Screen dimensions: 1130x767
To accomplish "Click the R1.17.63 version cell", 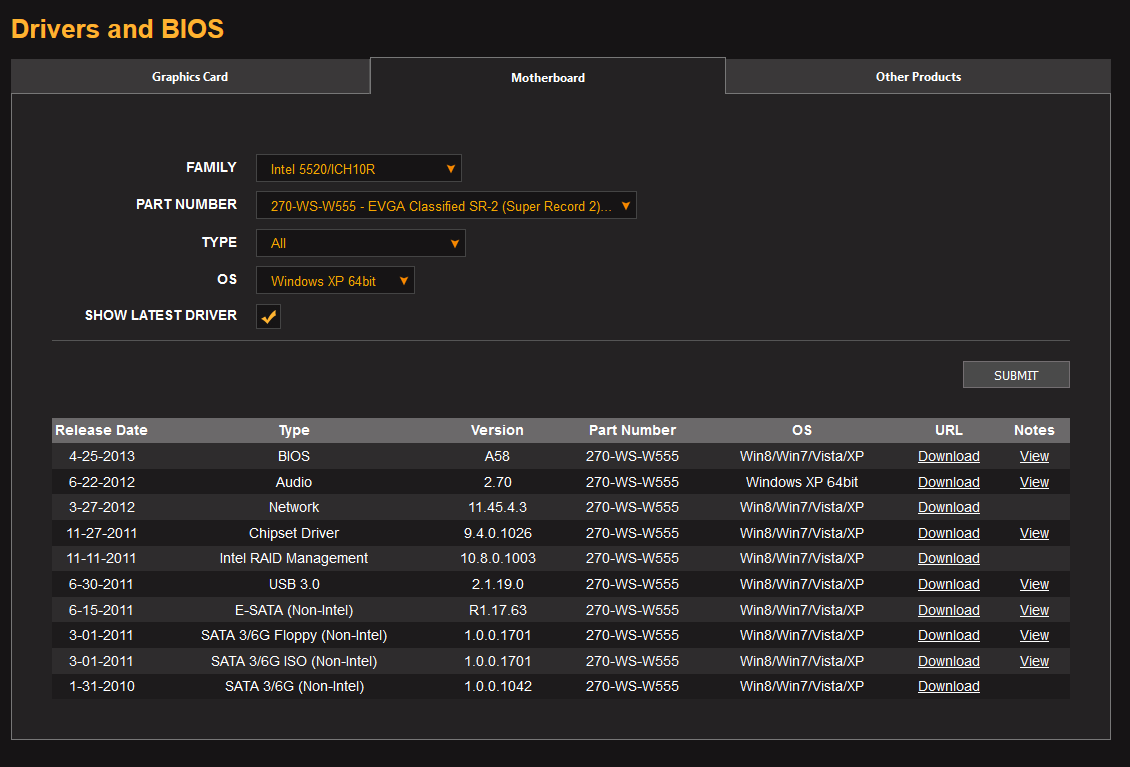I will coord(497,611).
